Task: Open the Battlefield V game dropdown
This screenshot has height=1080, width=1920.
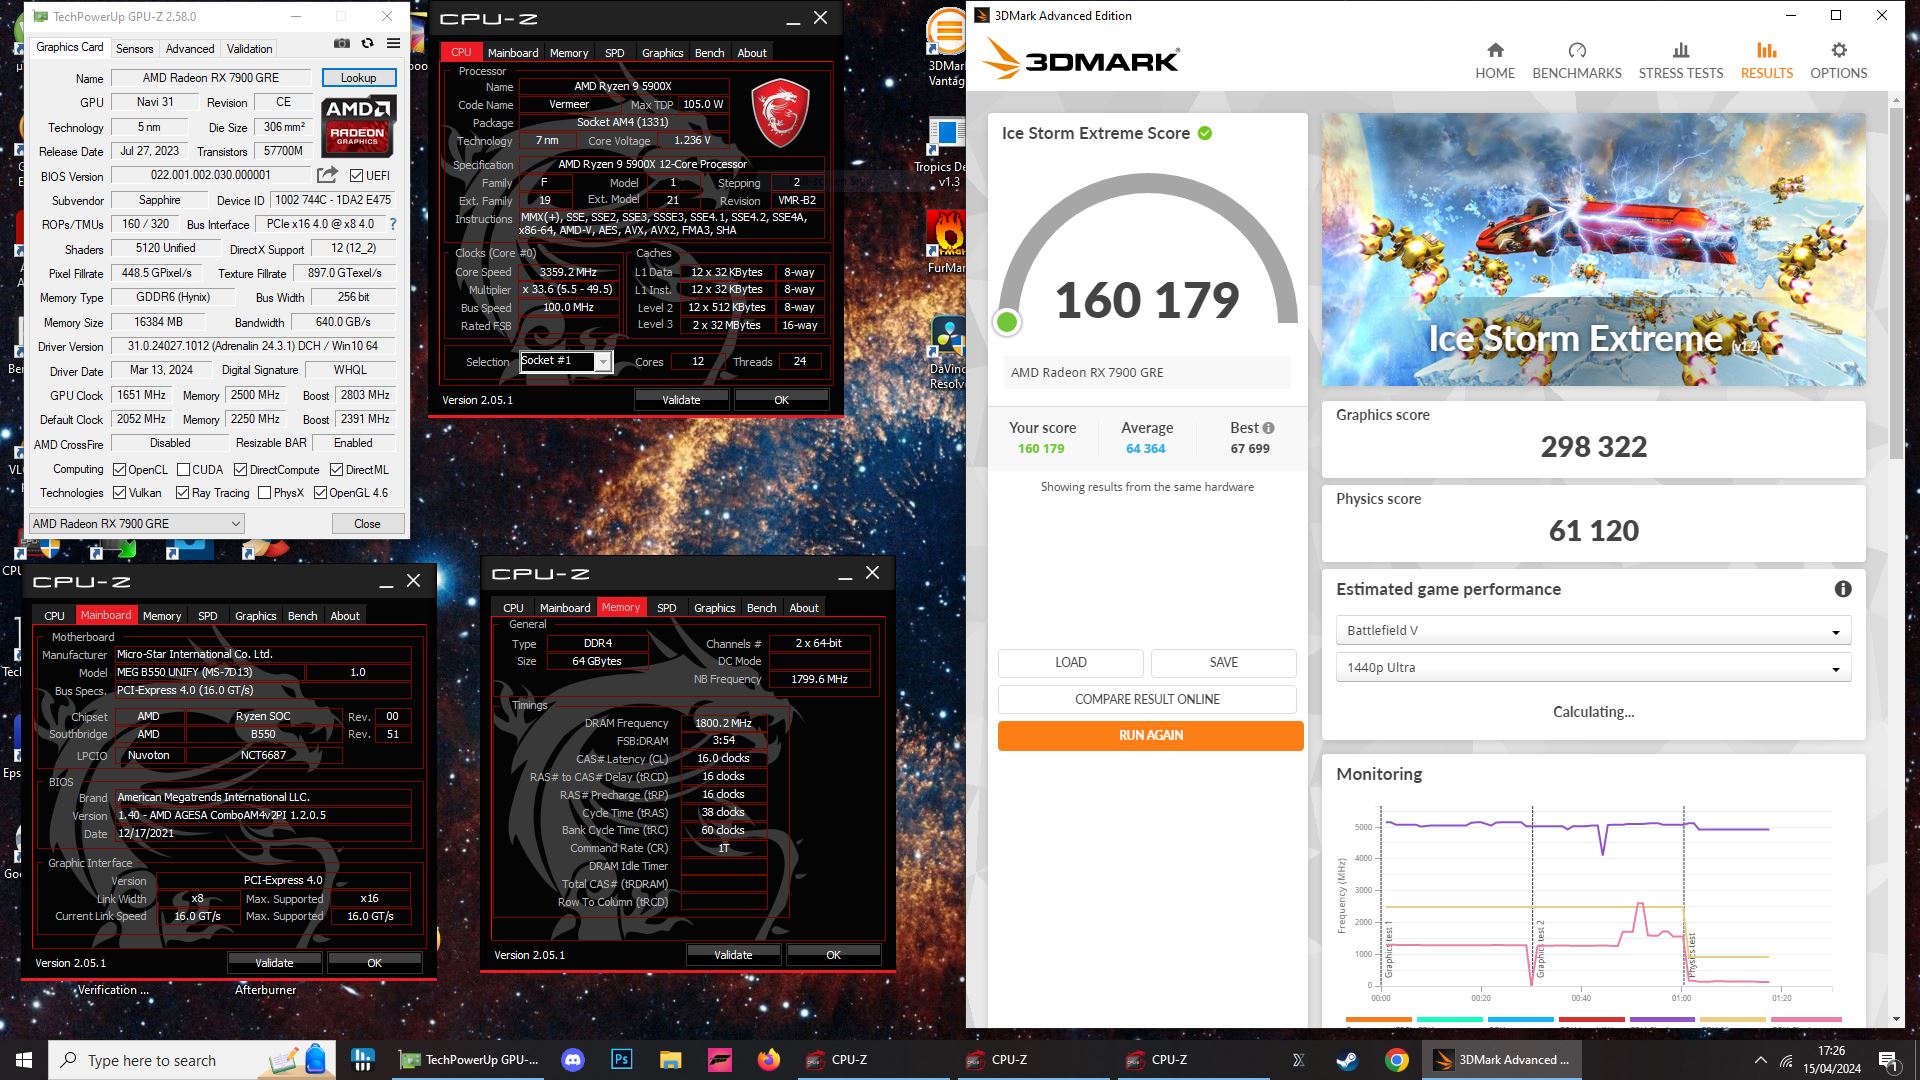Action: [1593, 630]
